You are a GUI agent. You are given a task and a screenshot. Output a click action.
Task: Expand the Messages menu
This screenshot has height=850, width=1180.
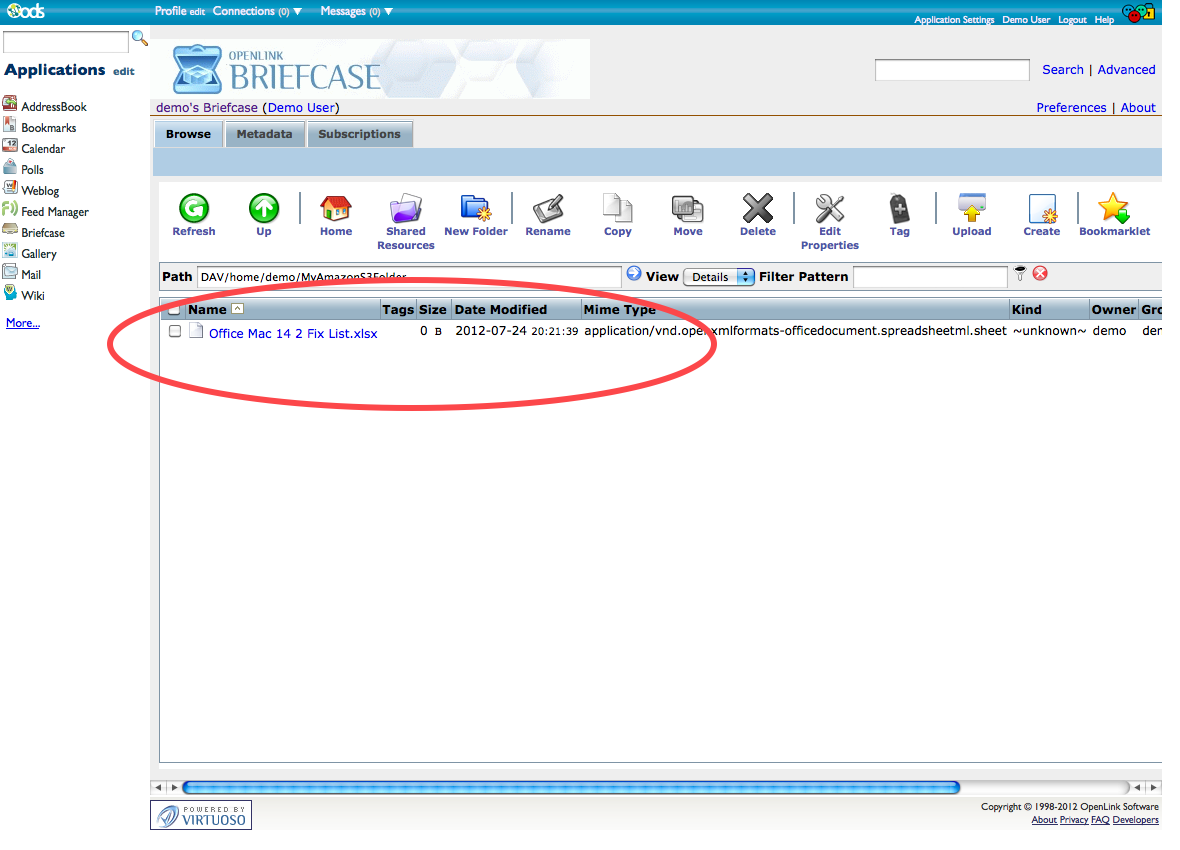tap(356, 11)
